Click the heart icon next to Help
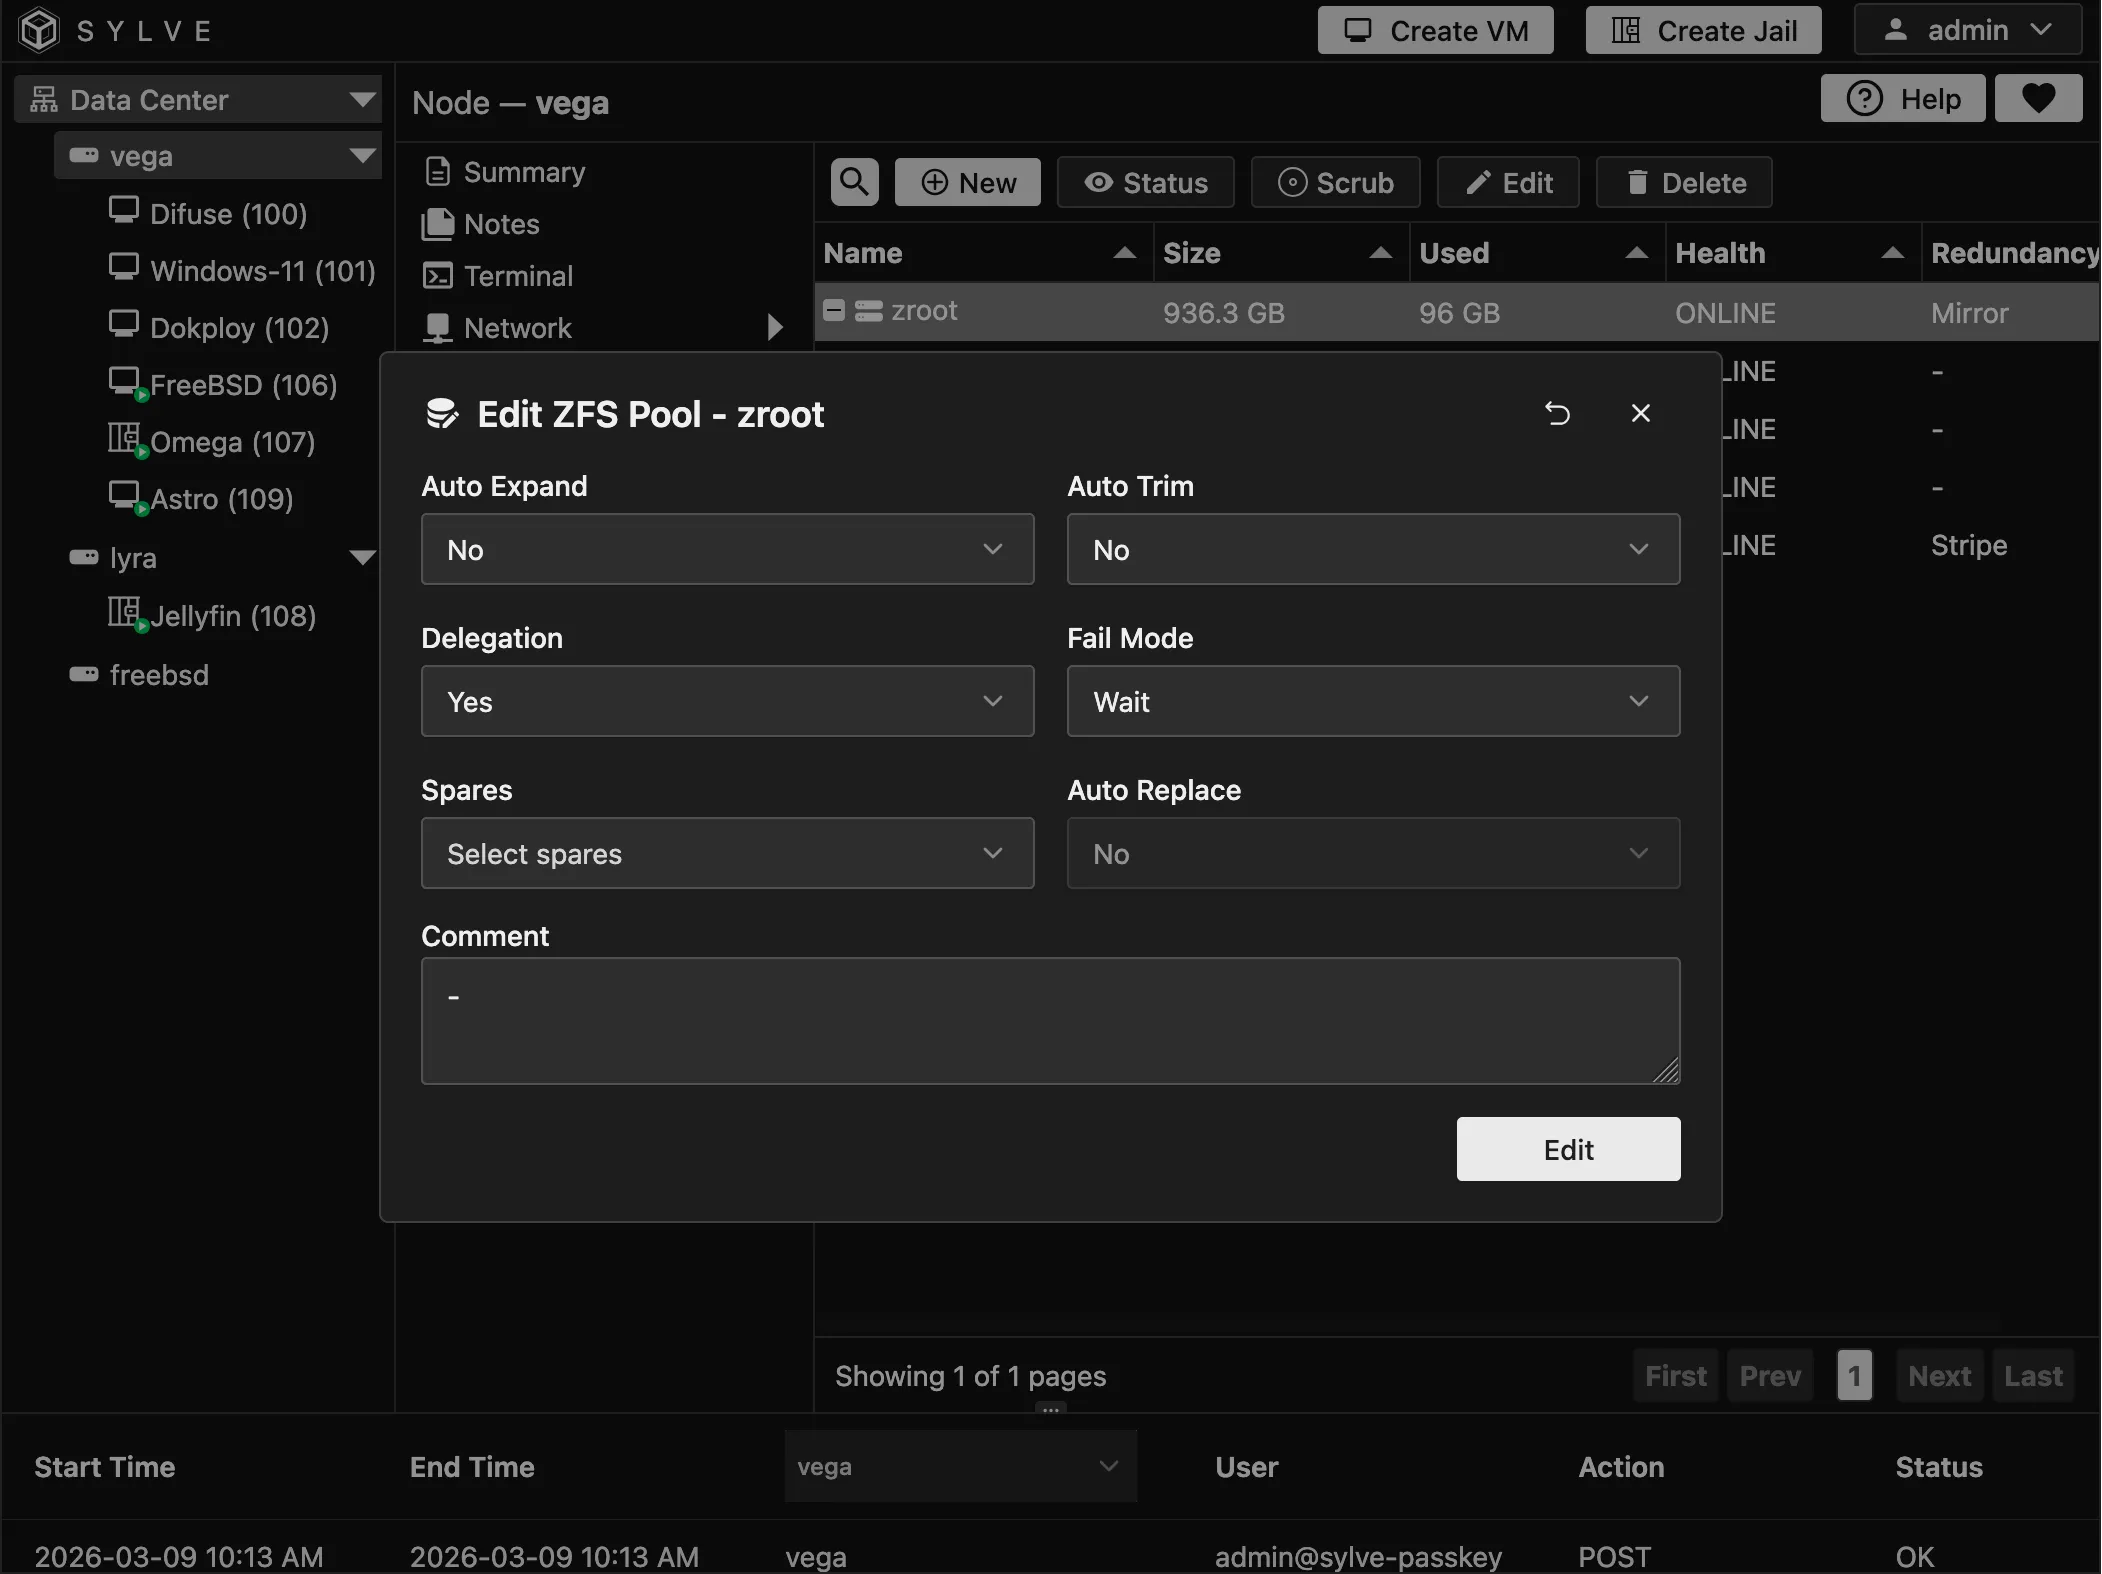 click(x=2038, y=98)
